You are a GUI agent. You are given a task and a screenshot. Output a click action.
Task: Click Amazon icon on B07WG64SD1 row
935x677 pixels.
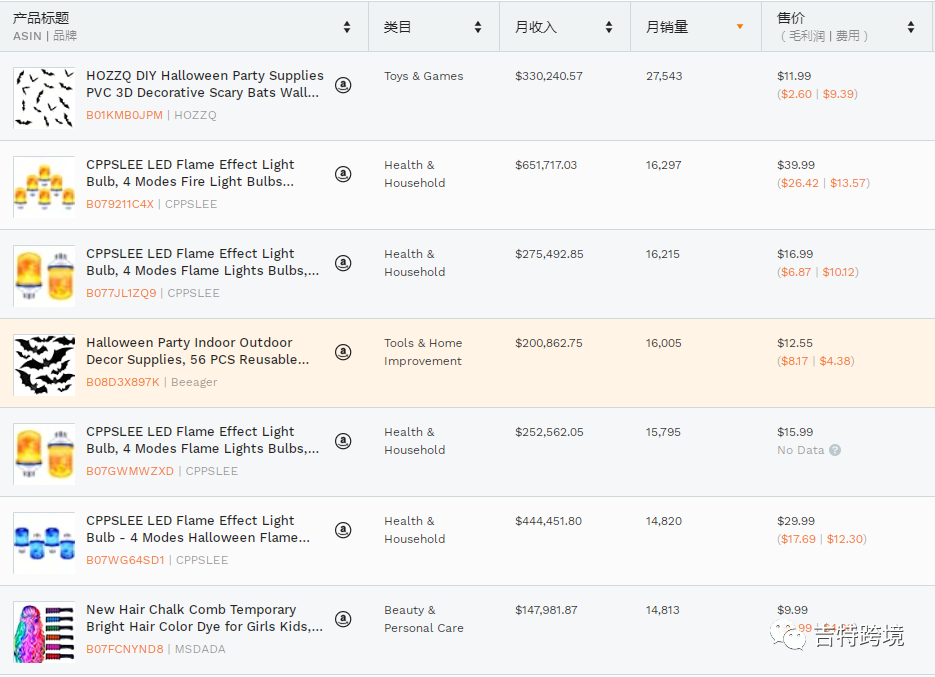tap(343, 530)
